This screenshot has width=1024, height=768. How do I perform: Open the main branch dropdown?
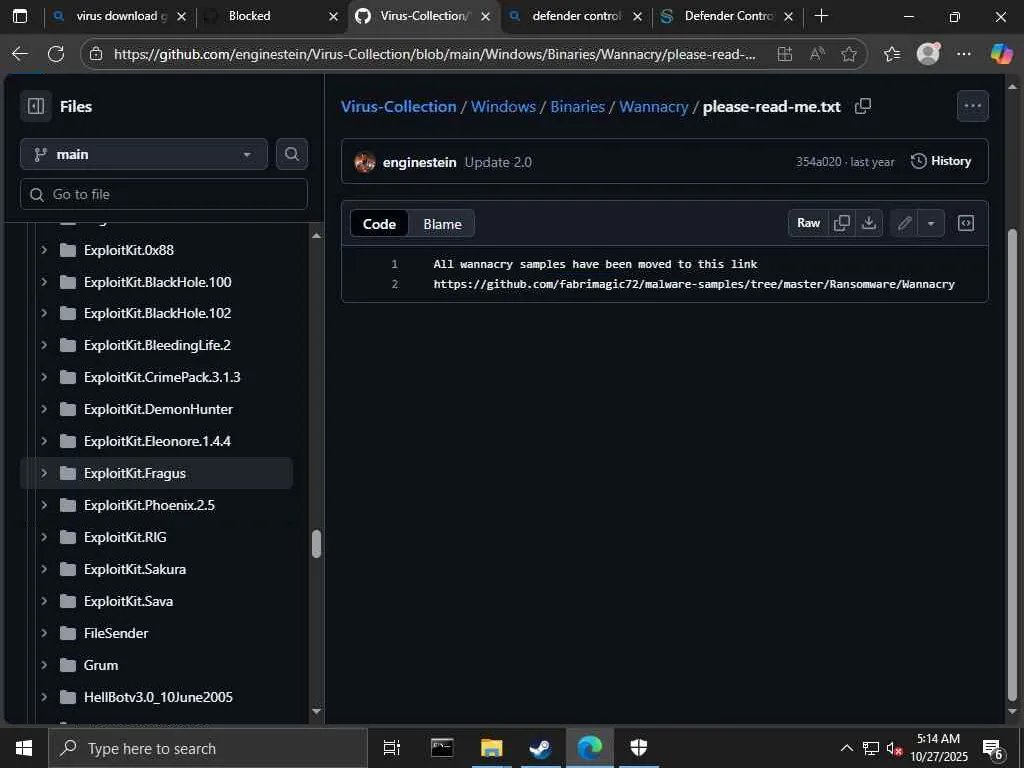click(144, 154)
